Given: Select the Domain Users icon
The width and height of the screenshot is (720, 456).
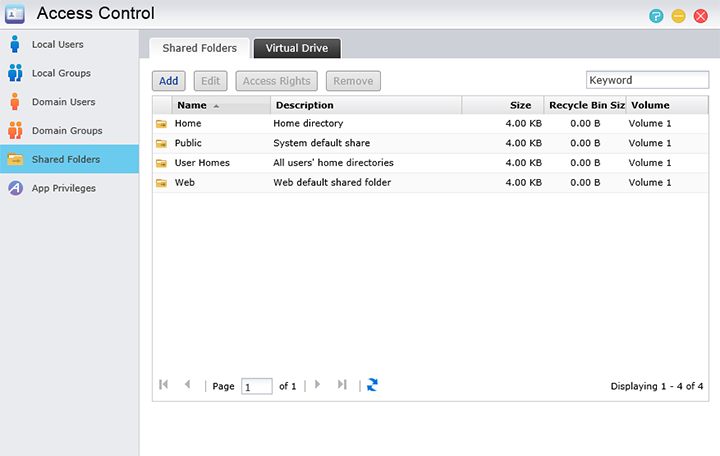Looking at the screenshot, I should point(15,102).
